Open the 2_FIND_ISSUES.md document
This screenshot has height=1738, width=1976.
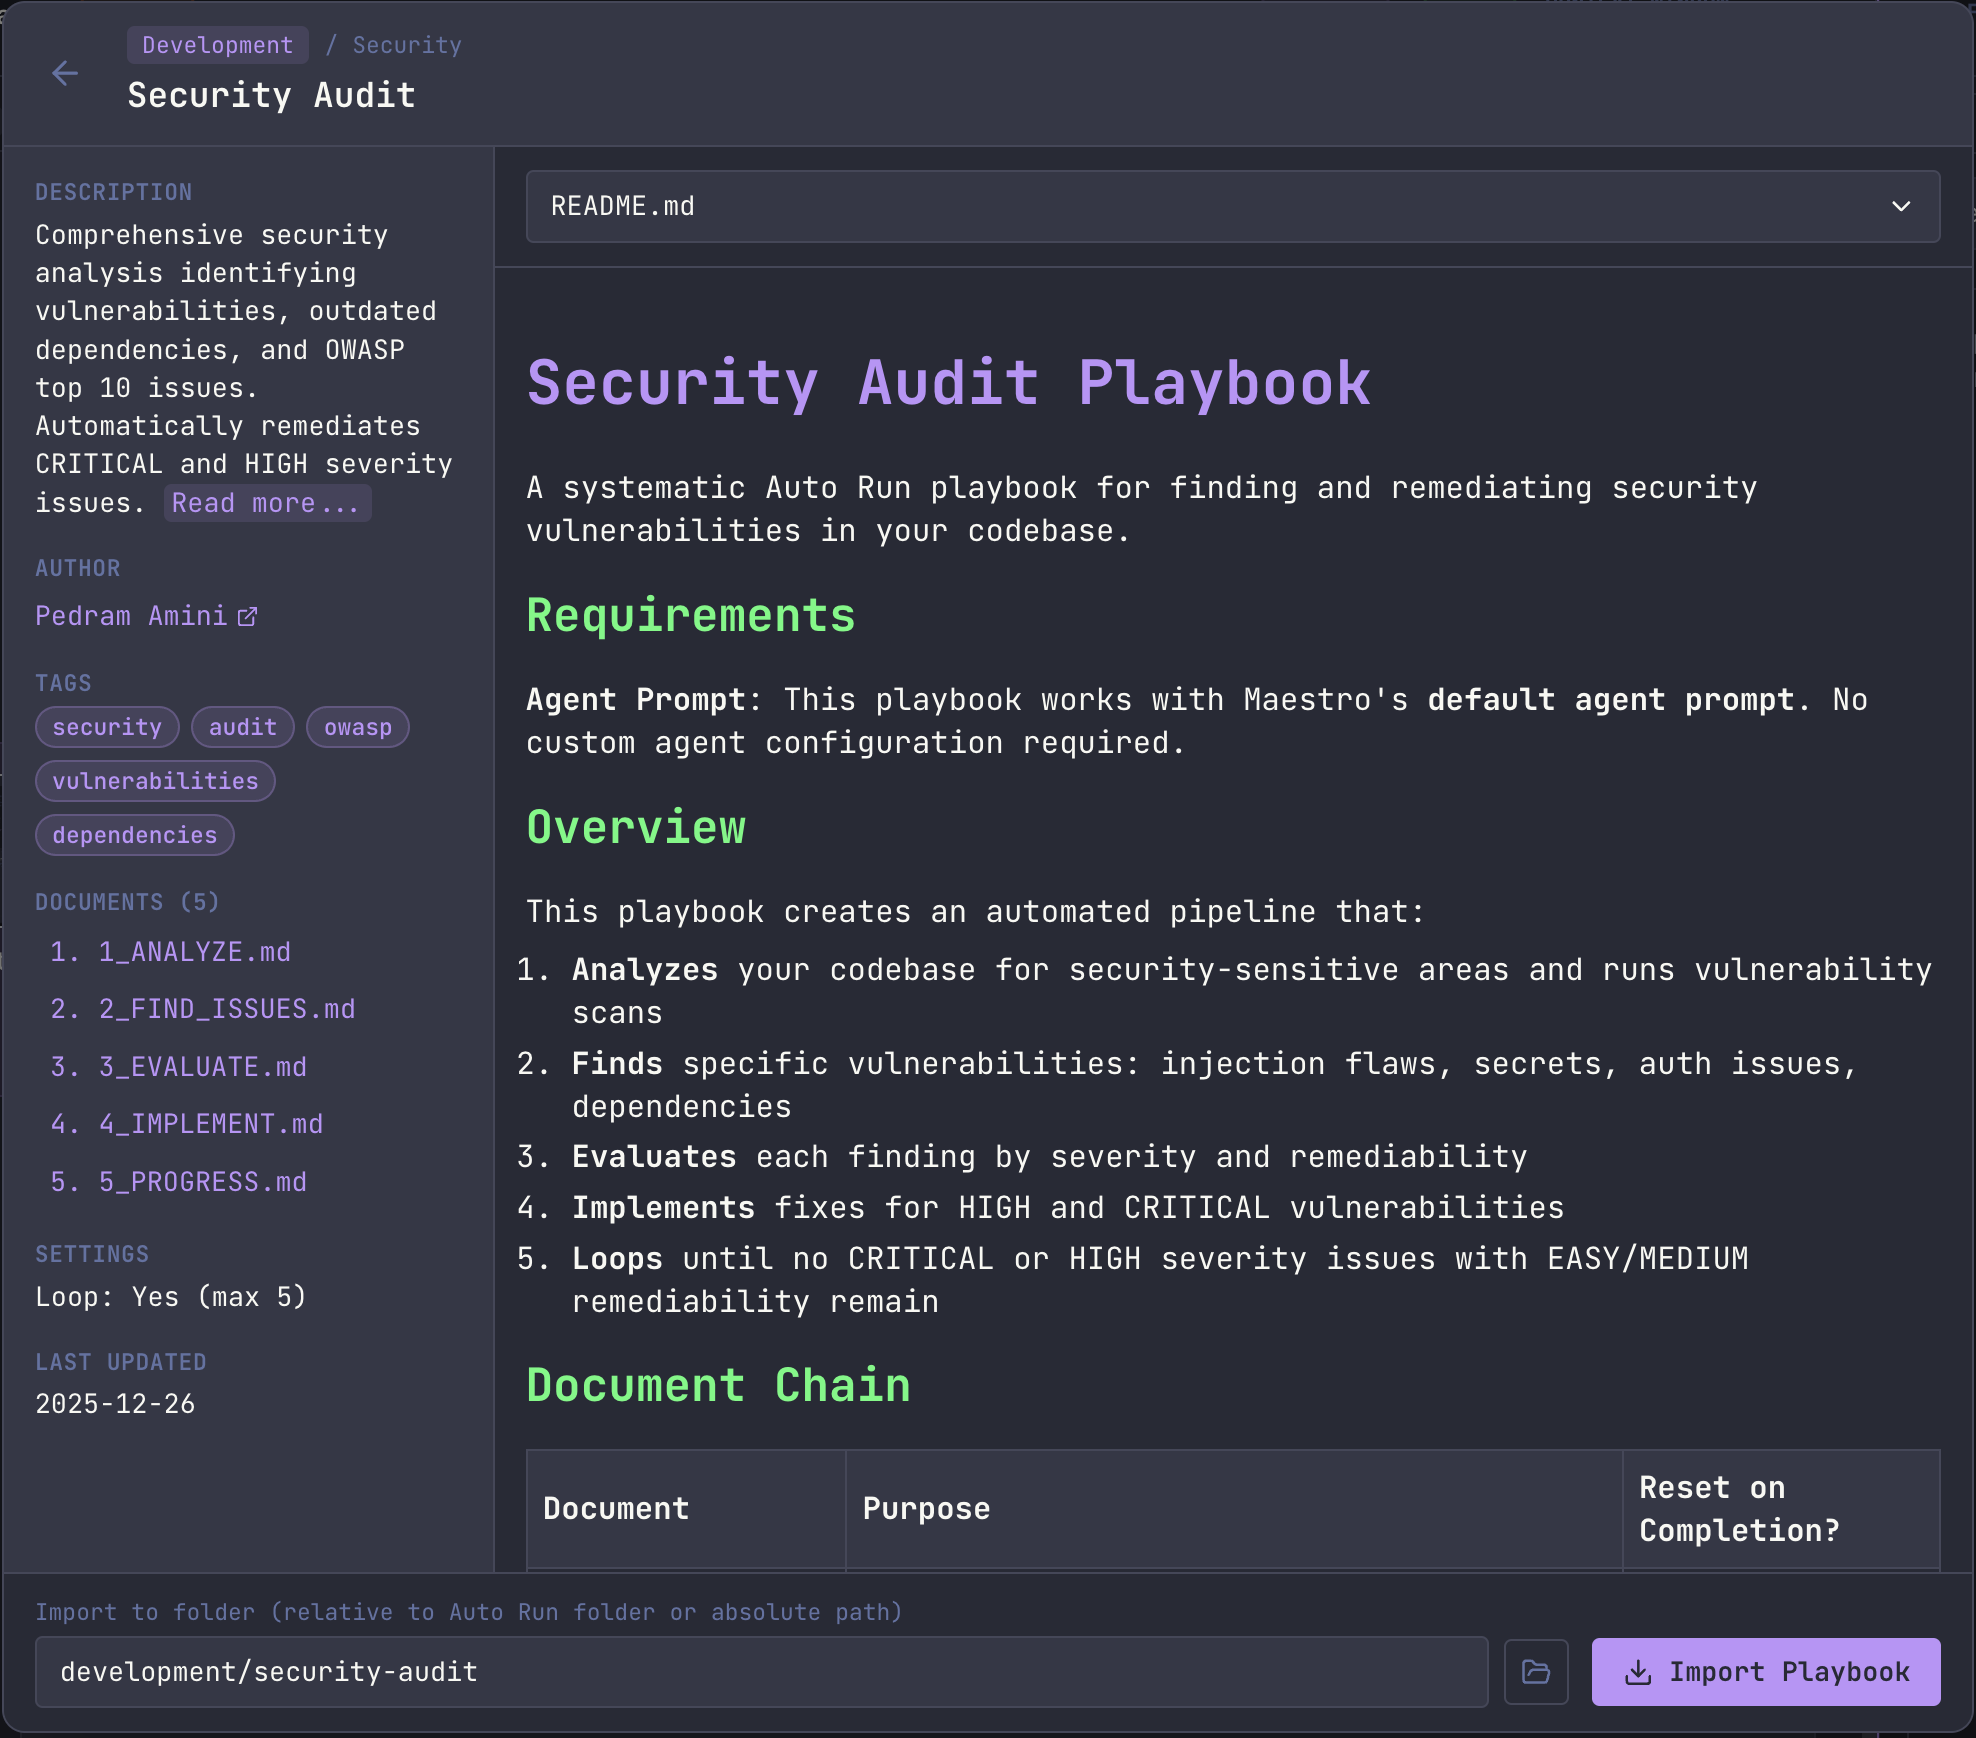pyautogui.click(x=226, y=1009)
